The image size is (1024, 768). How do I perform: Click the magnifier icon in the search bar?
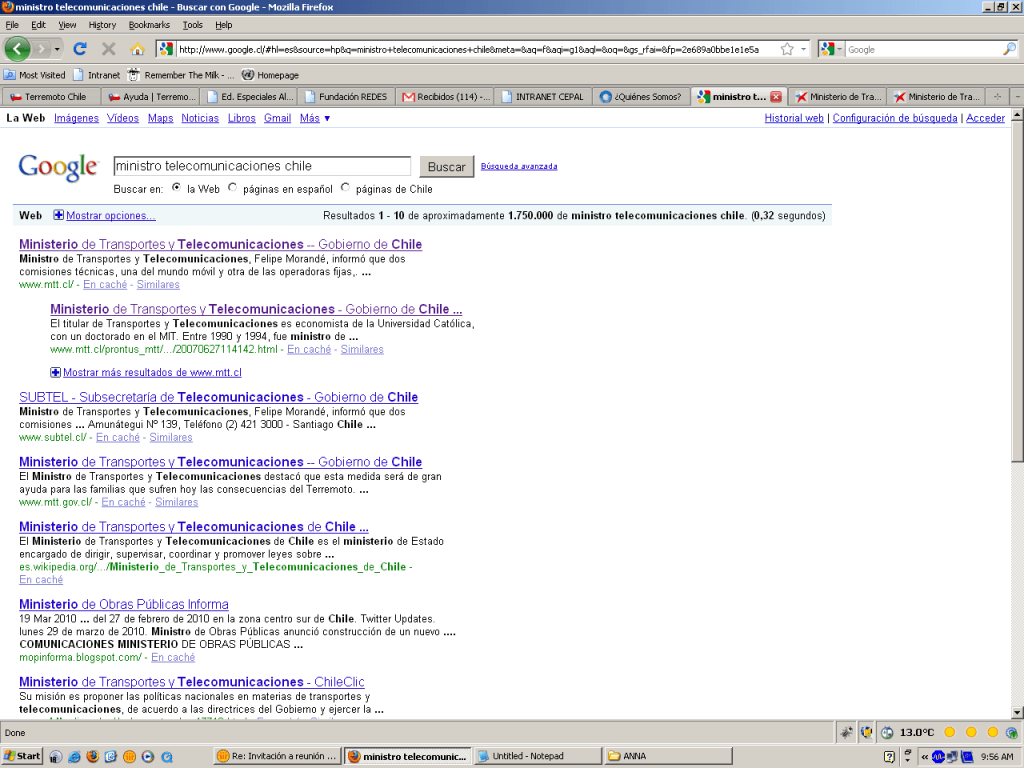click(x=1009, y=49)
